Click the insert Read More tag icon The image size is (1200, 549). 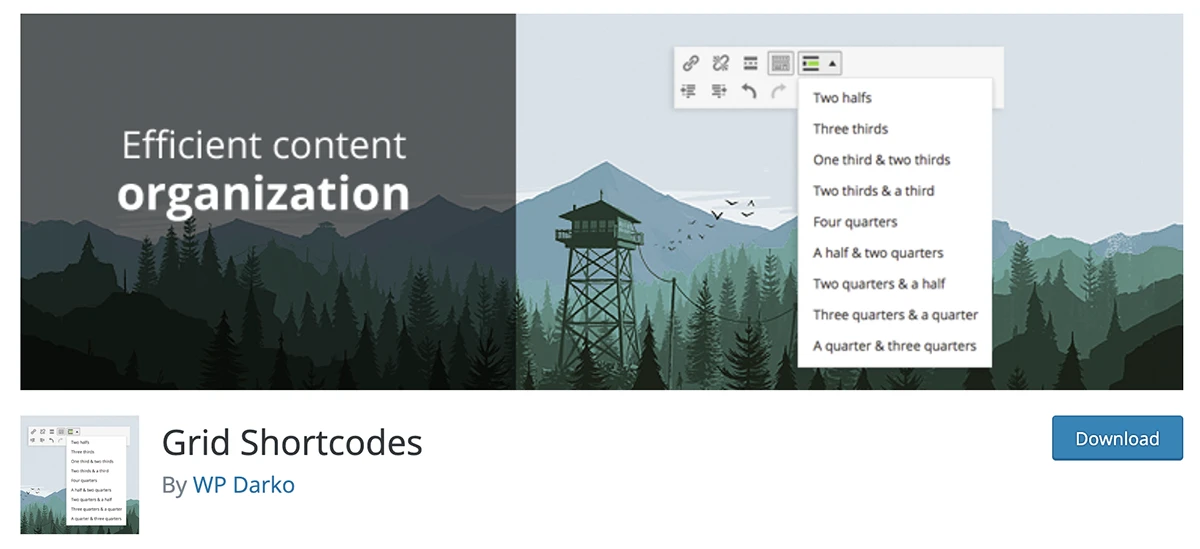tap(750, 63)
